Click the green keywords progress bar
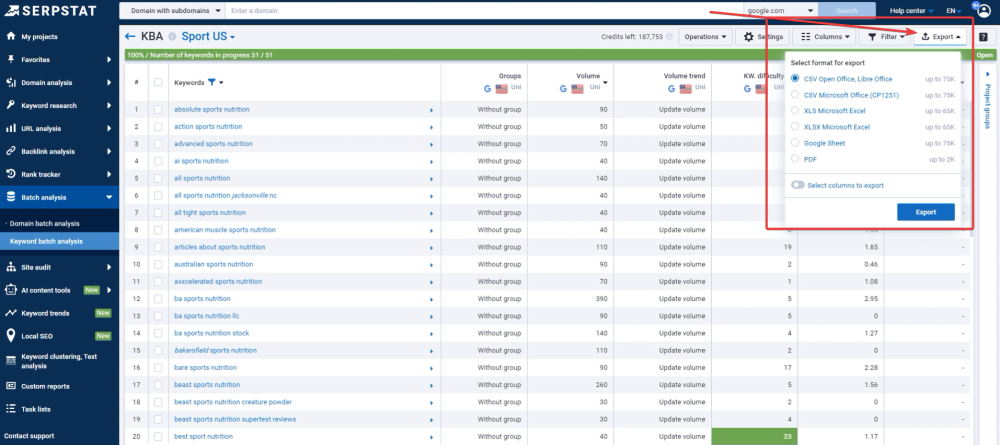 tap(549, 55)
